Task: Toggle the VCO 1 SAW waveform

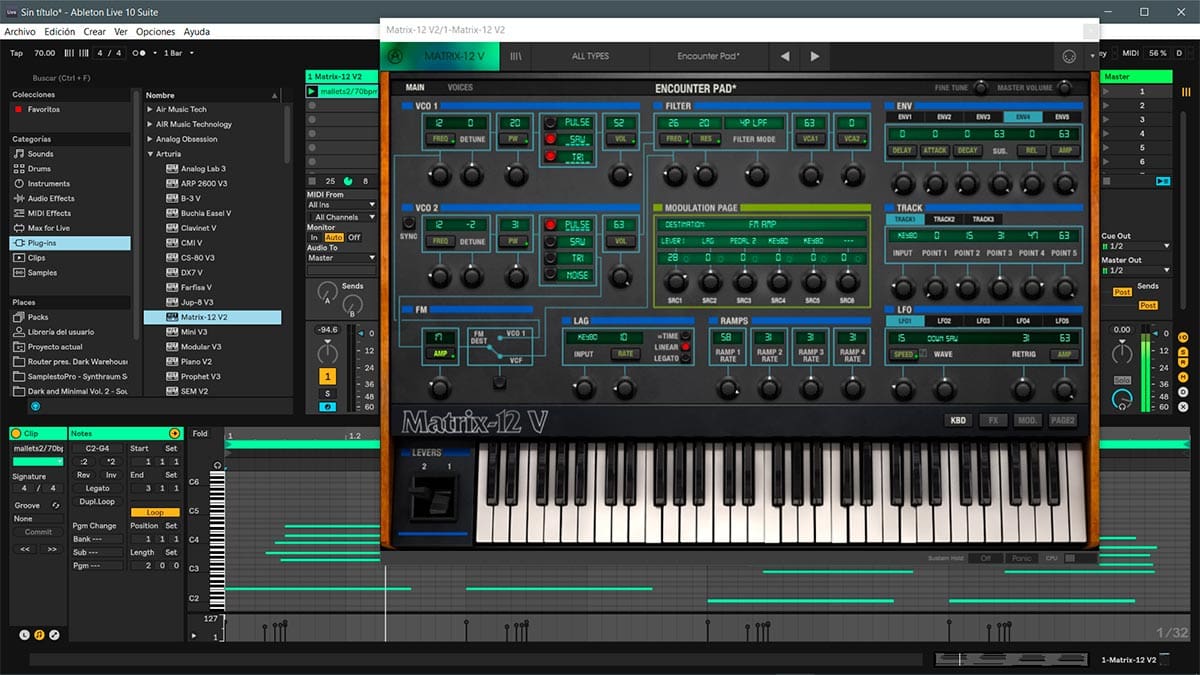Action: (x=550, y=139)
